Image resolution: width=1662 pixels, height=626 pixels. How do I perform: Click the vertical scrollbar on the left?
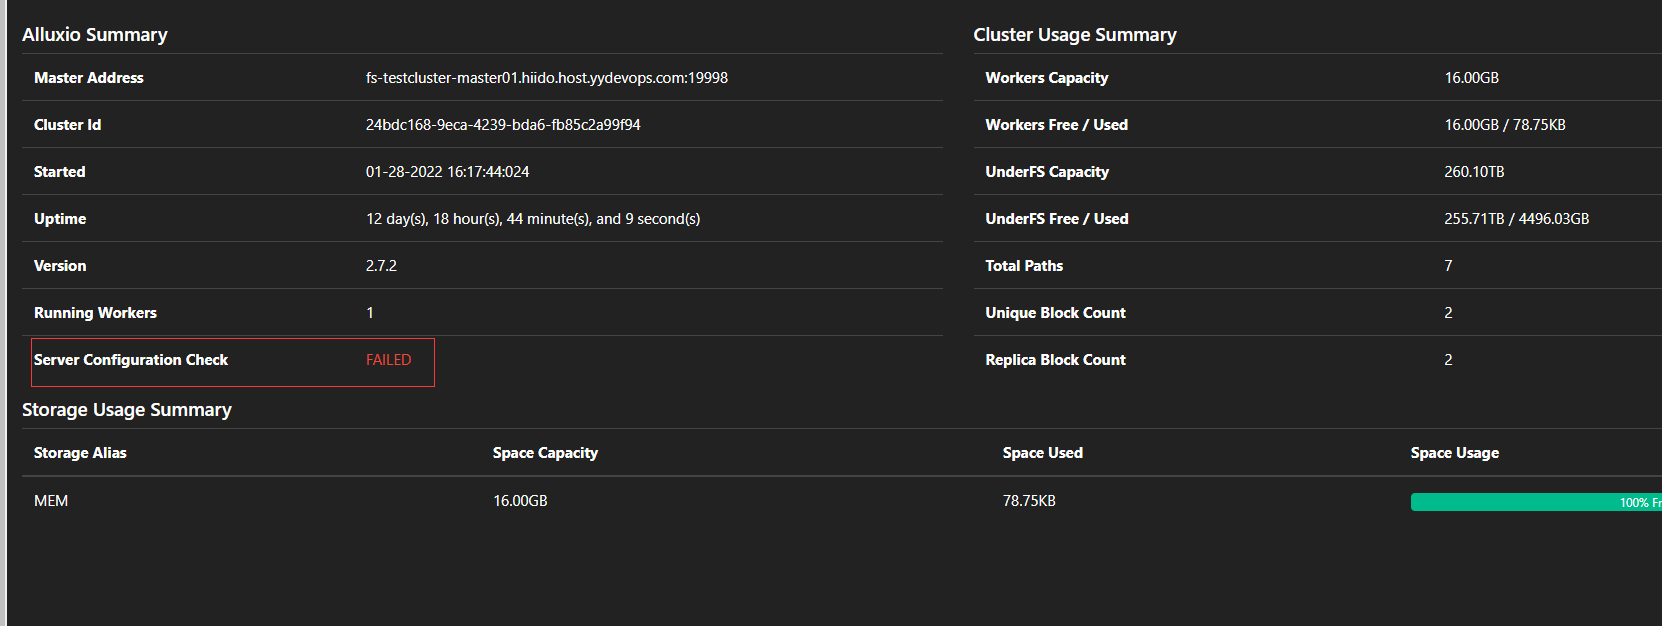(5, 313)
